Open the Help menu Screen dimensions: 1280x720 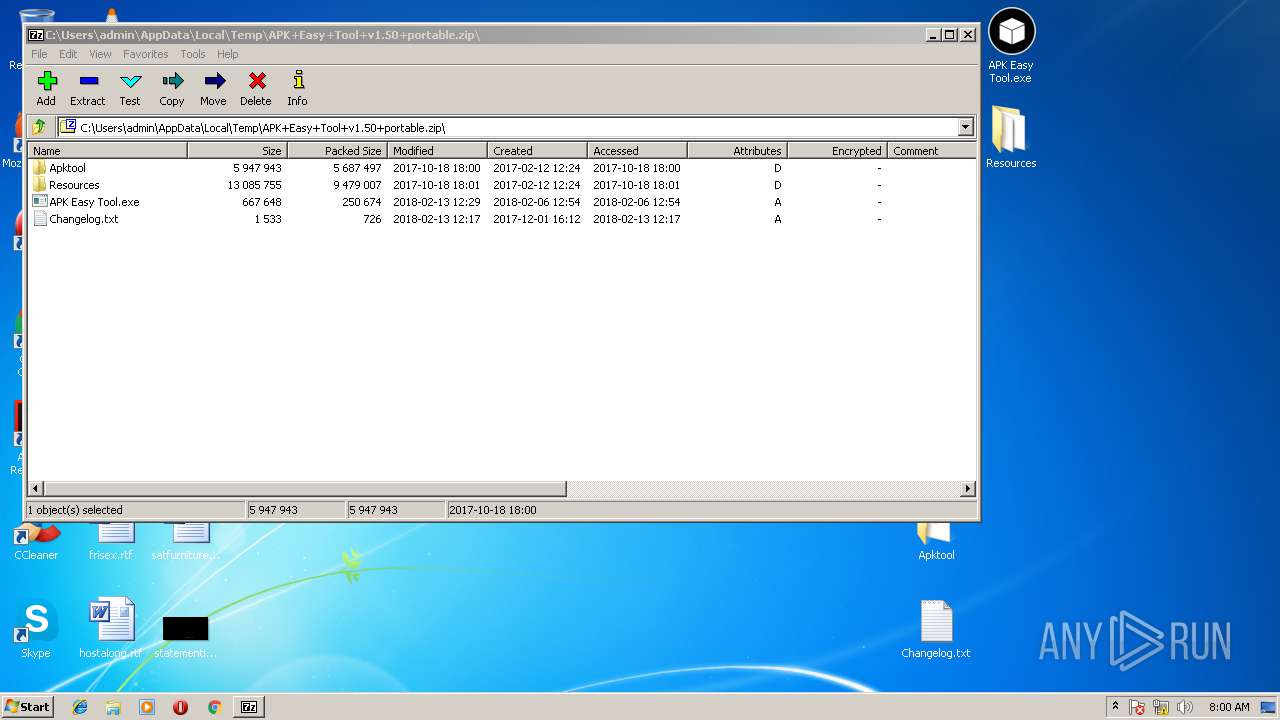(x=228, y=54)
